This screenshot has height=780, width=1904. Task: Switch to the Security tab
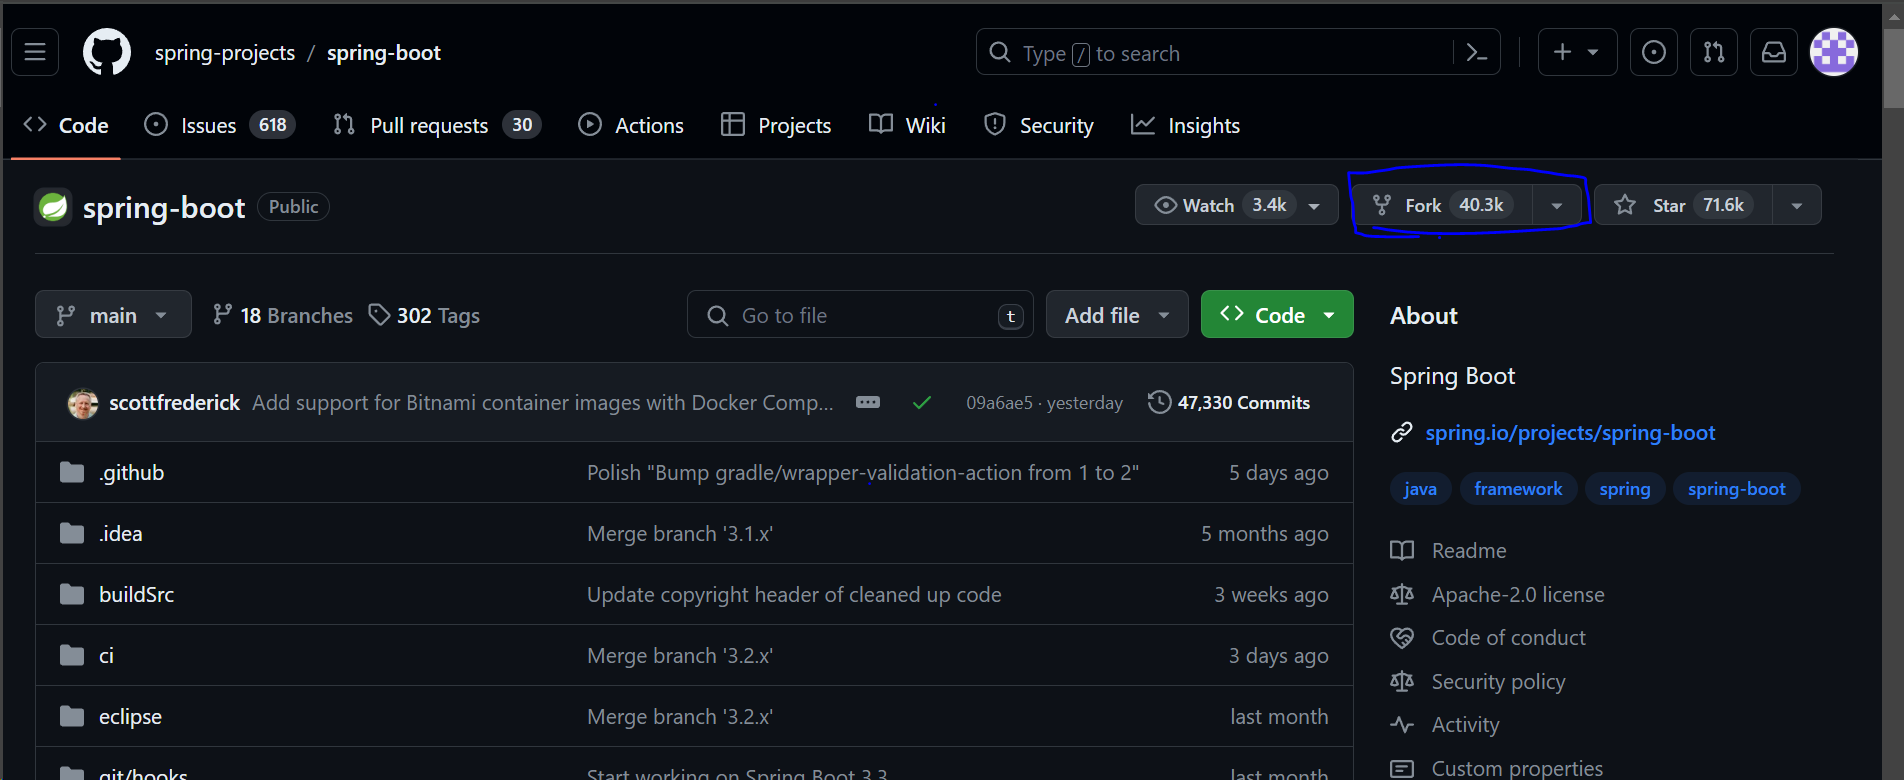point(1039,125)
